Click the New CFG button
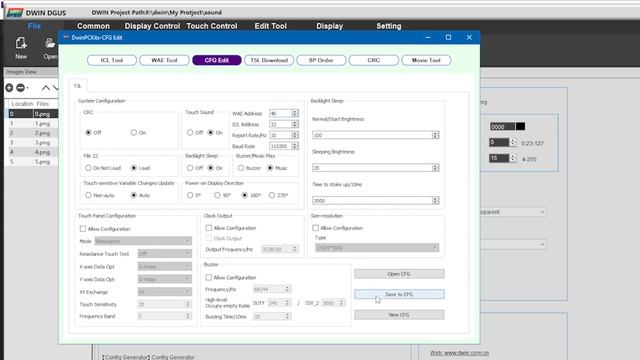The width and height of the screenshot is (640, 360). [x=399, y=315]
